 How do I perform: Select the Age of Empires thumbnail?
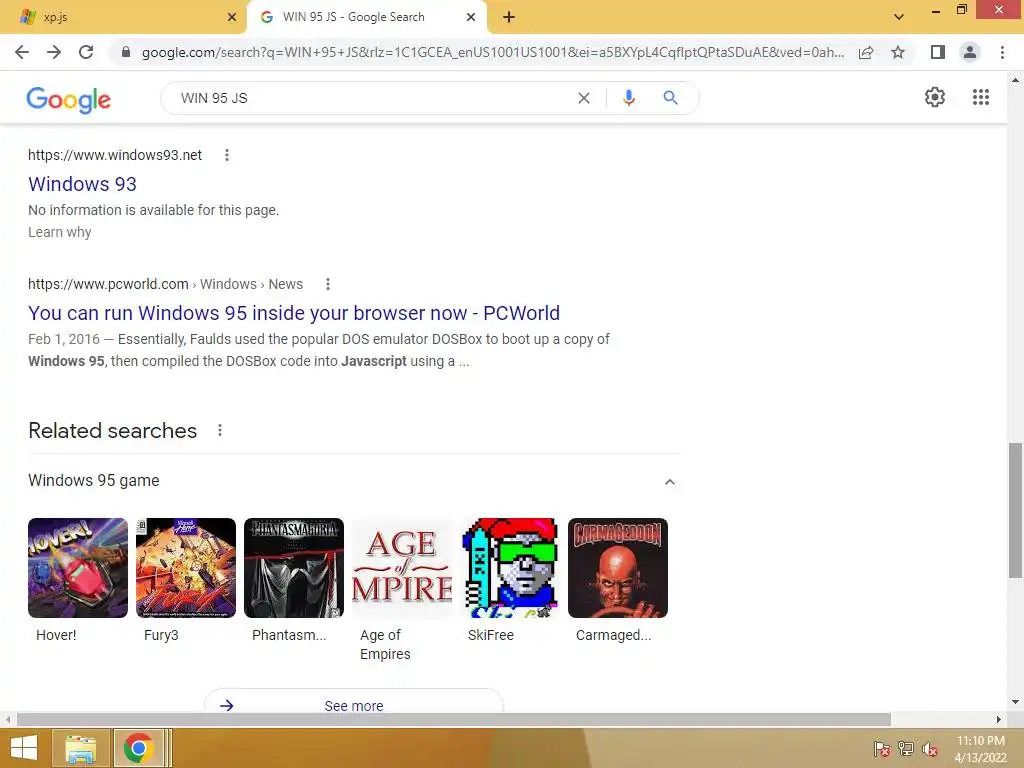coord(402,568)
